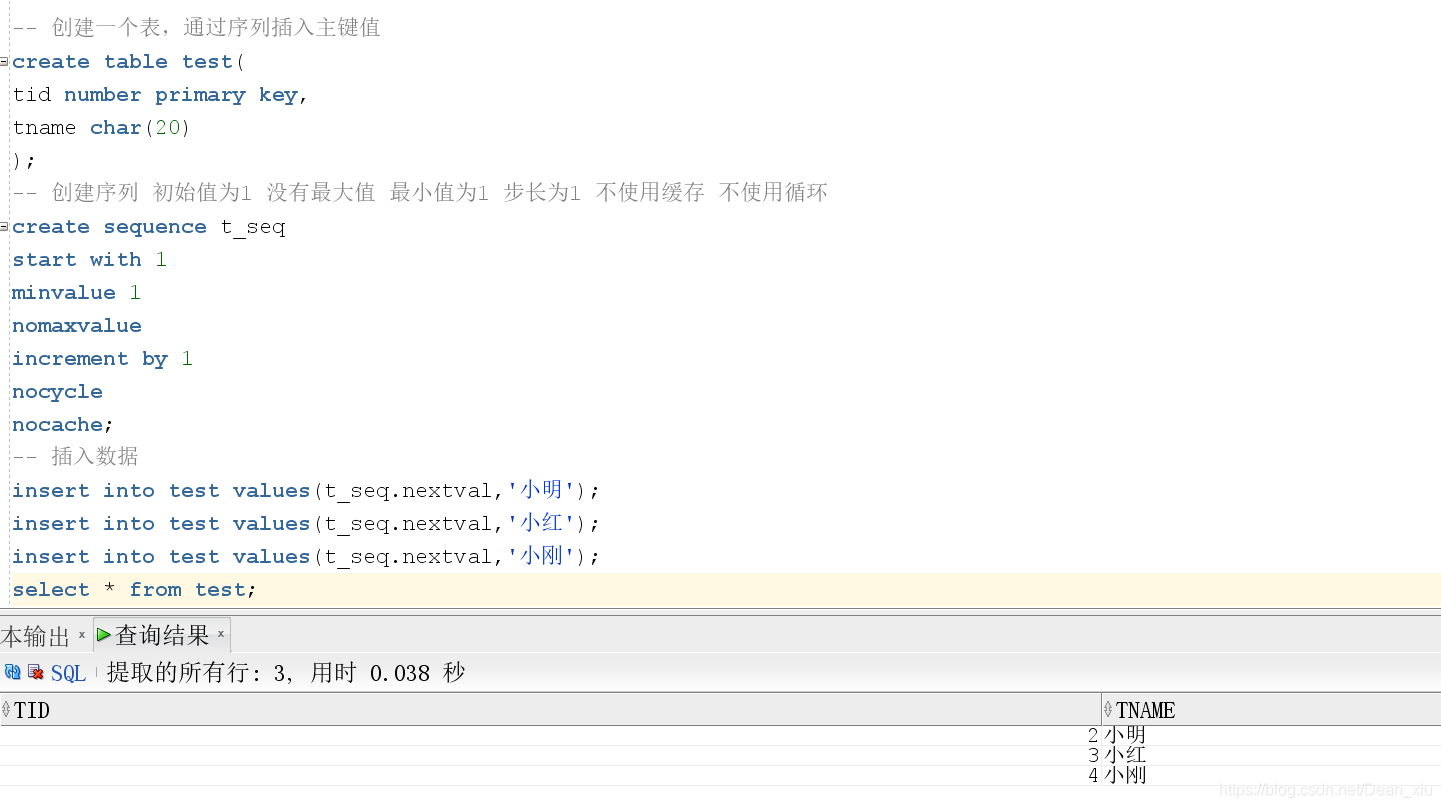Click the '-- 创建一个表' comment line
Screen dimensions: 1441x808
tap(196, 28)
